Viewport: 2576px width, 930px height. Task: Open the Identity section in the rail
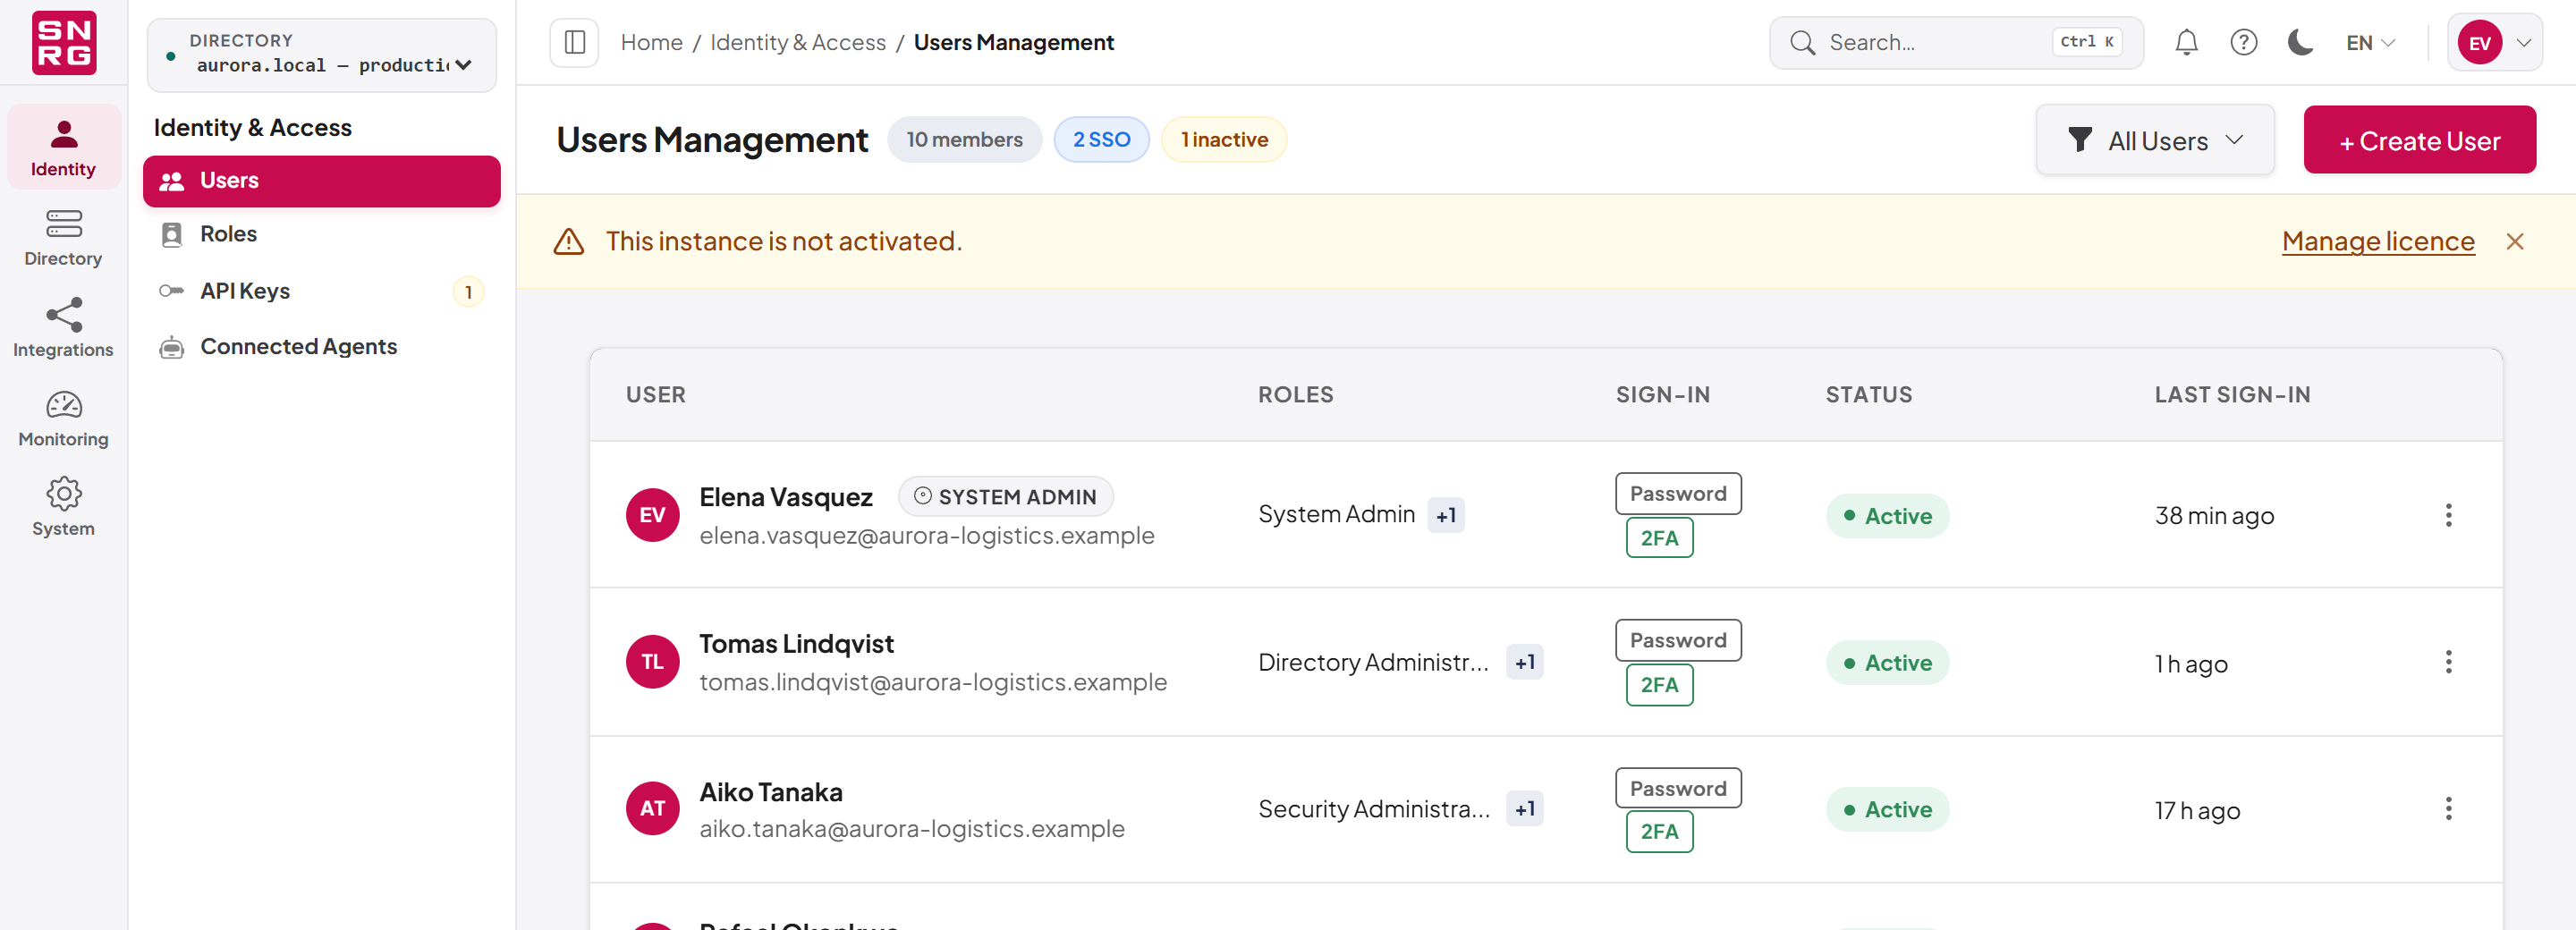pos(63,147)
